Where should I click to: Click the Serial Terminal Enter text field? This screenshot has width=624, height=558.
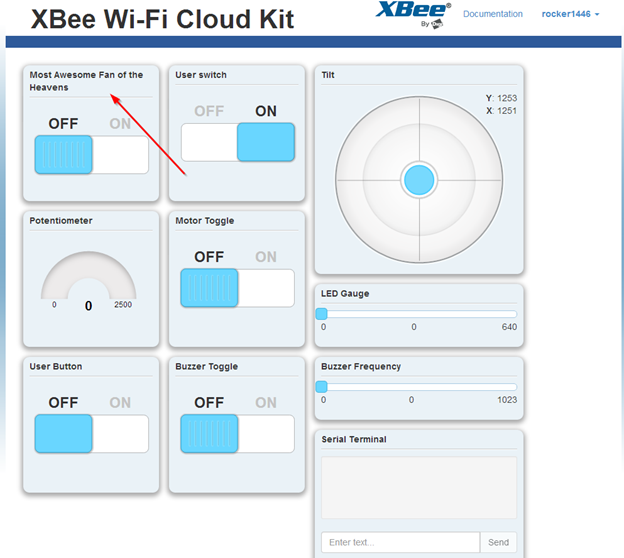(400, 542)
